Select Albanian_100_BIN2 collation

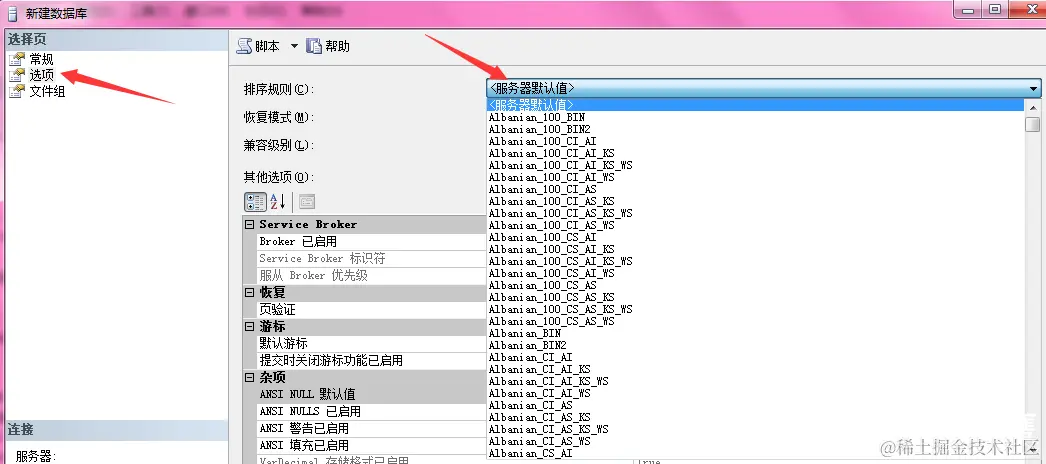(x=755, y=129)
